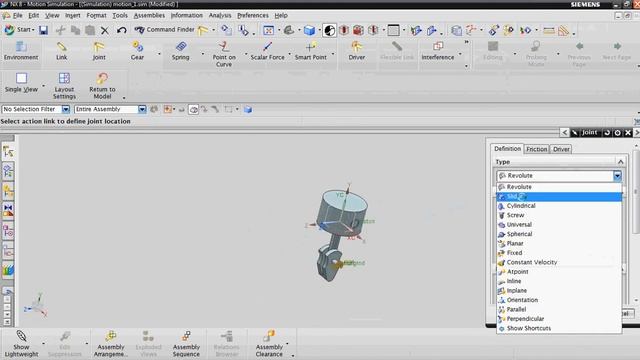The height and width of the screenshot is (360, 640).
Task: Select Inplane constraint type
Action: coord(559,291)
